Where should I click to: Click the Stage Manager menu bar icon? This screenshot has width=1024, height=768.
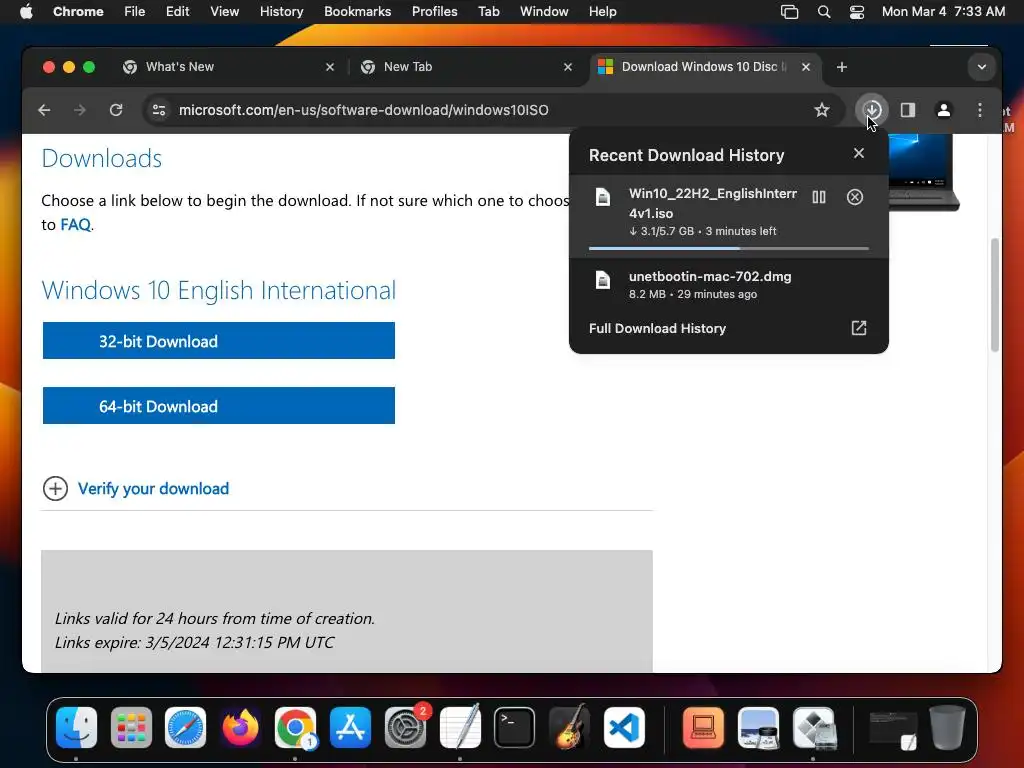[790, 12]
